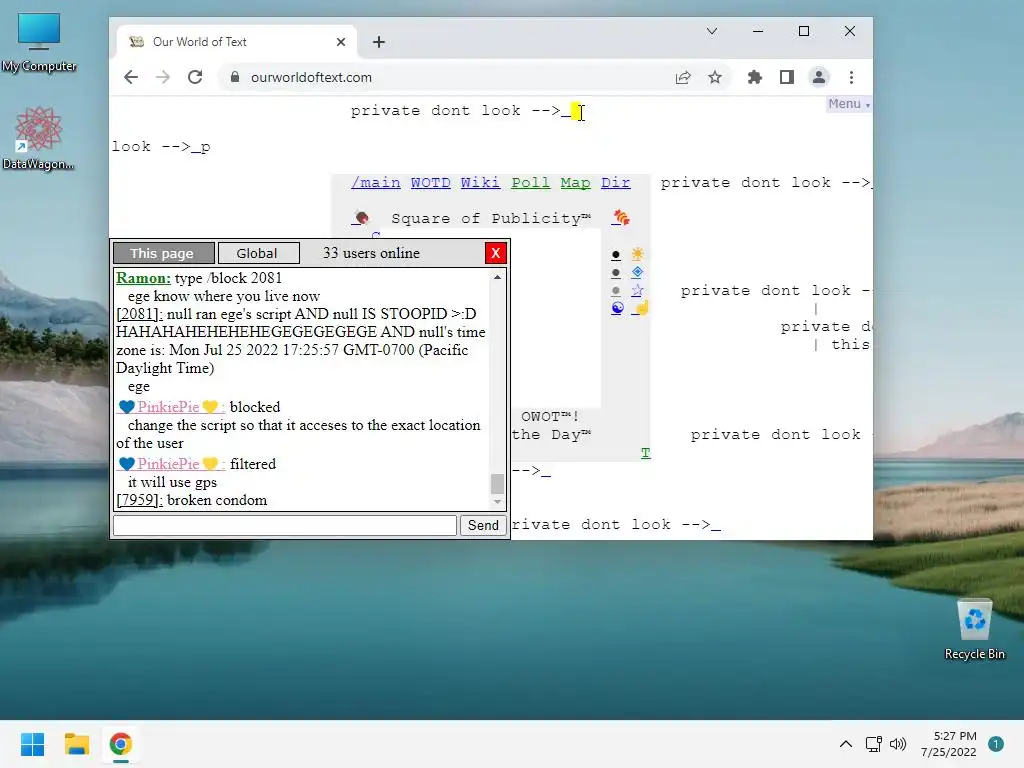Click the lock icon in address bar
Image resolution: width=1024 pixels, height=768 pixels.
tap(234, 77)
